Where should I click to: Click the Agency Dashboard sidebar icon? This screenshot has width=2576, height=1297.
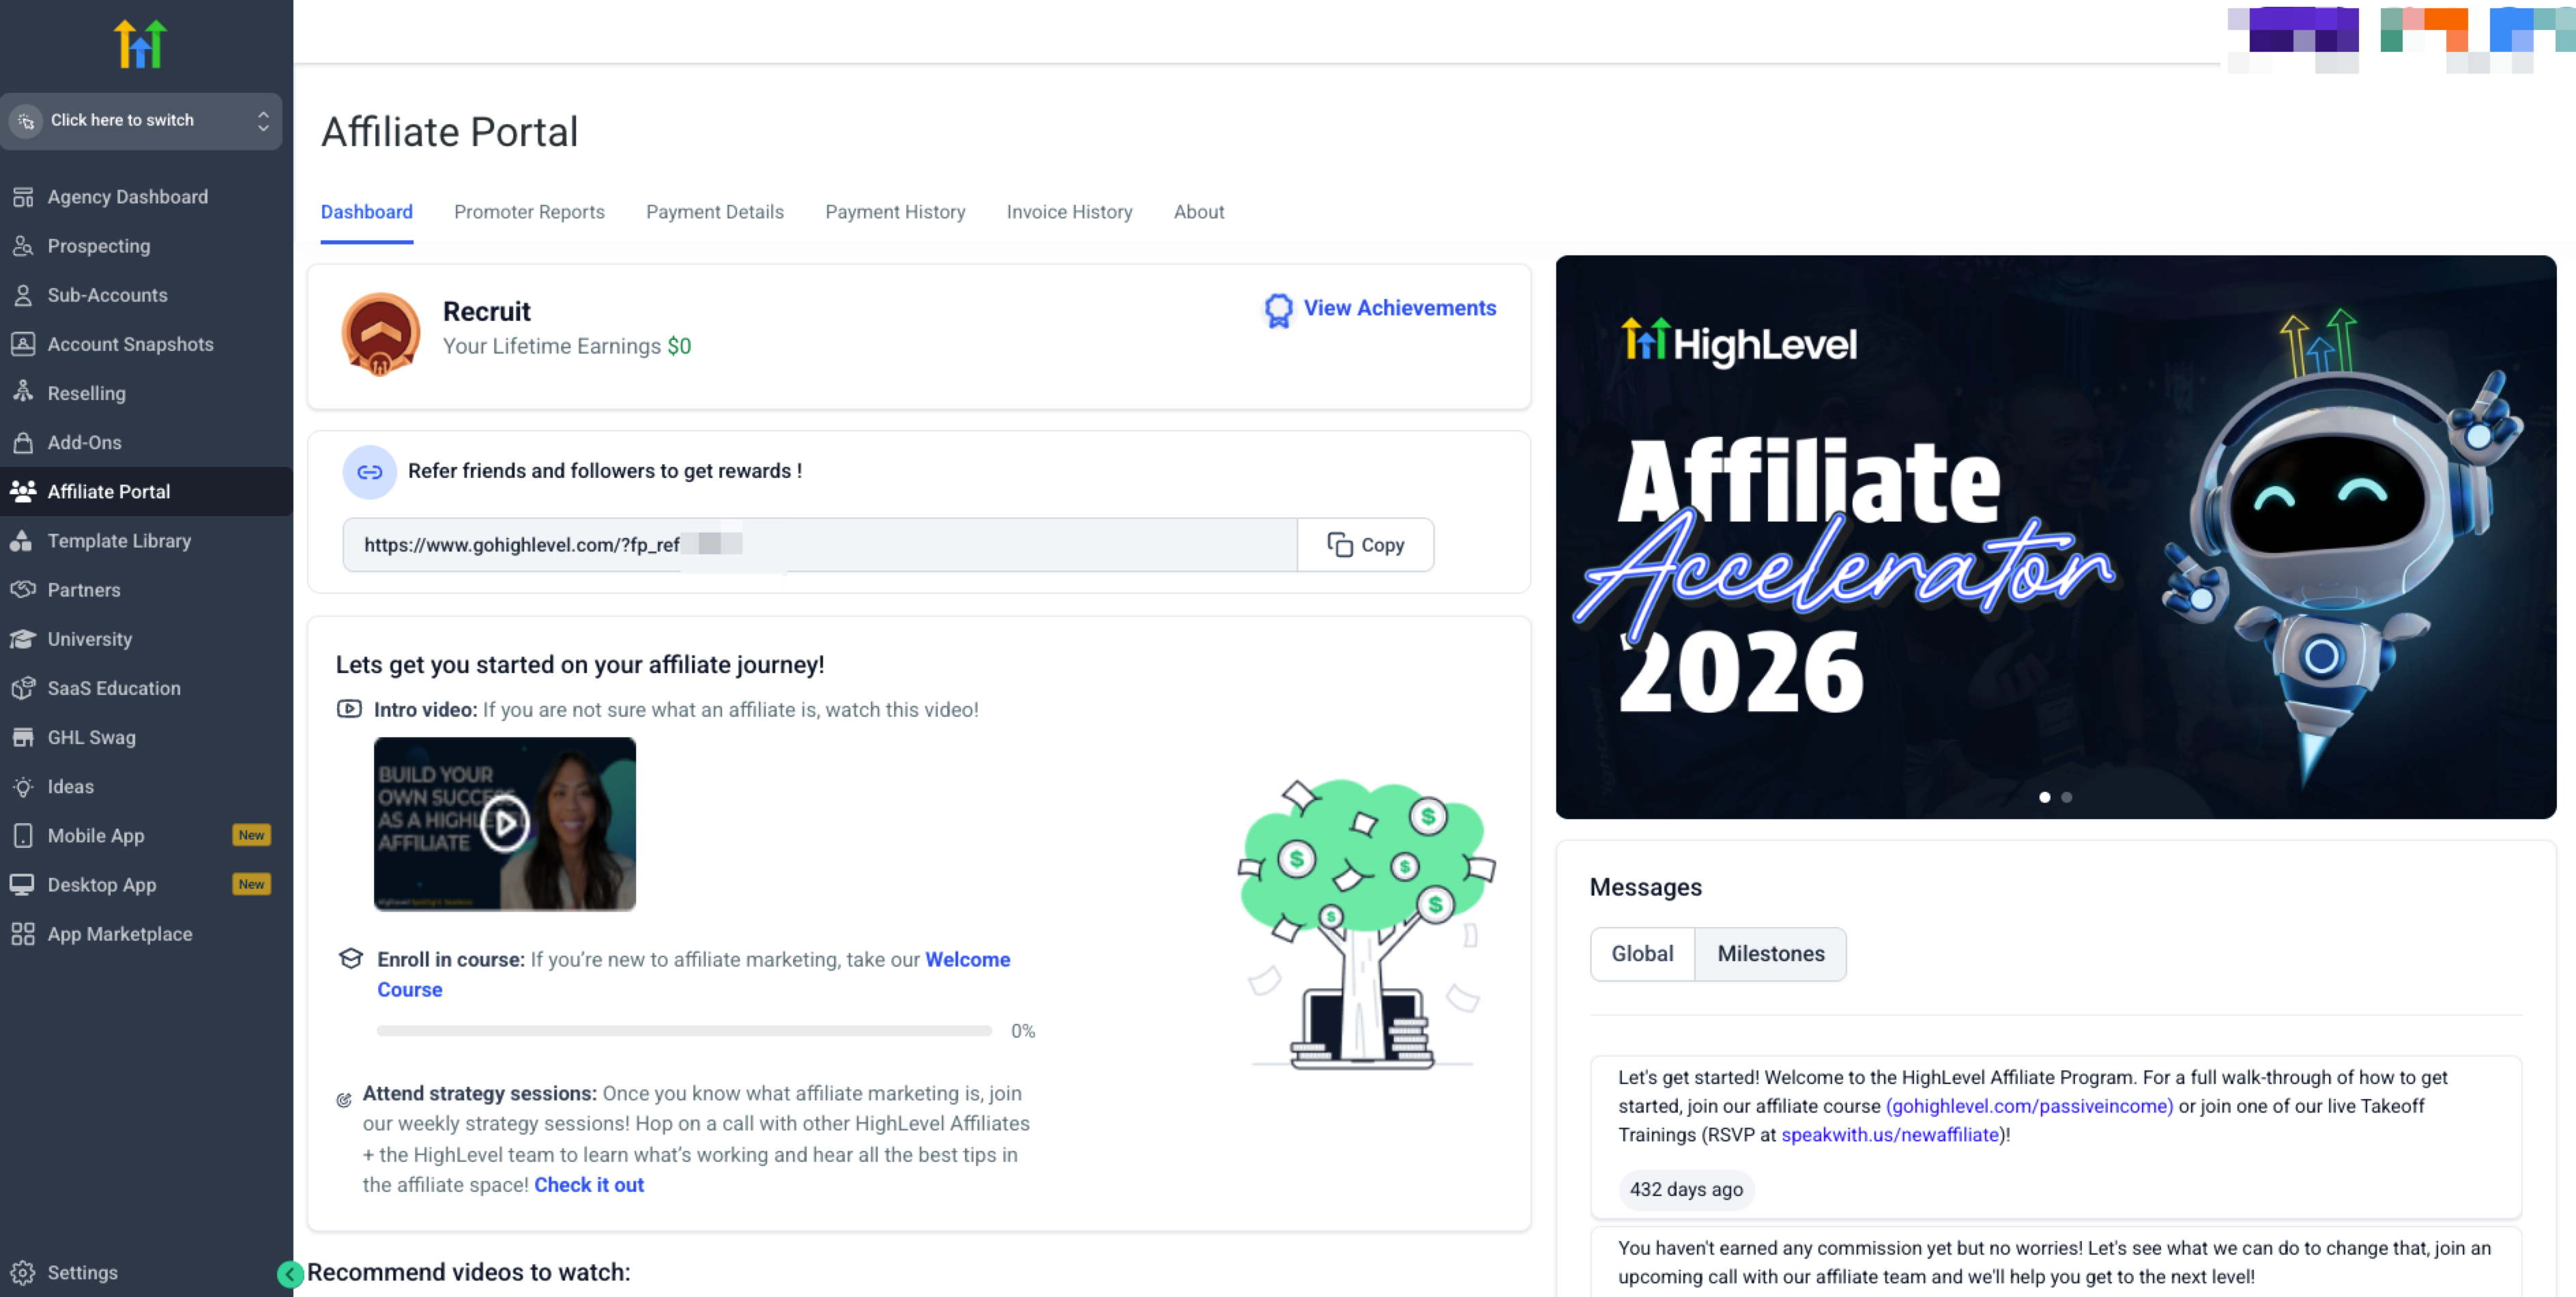[x=23, y=197]
